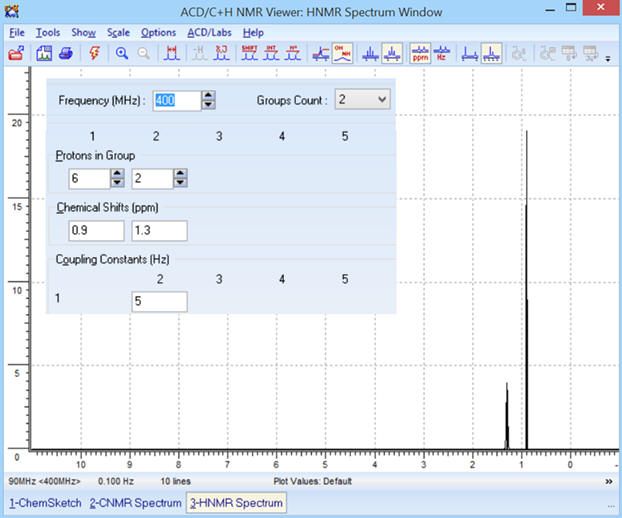Image resolution: width=622 pixels, height=518 pixels.
Task: Decrease the Frequency value with down arrow
Action: (208, 105)
